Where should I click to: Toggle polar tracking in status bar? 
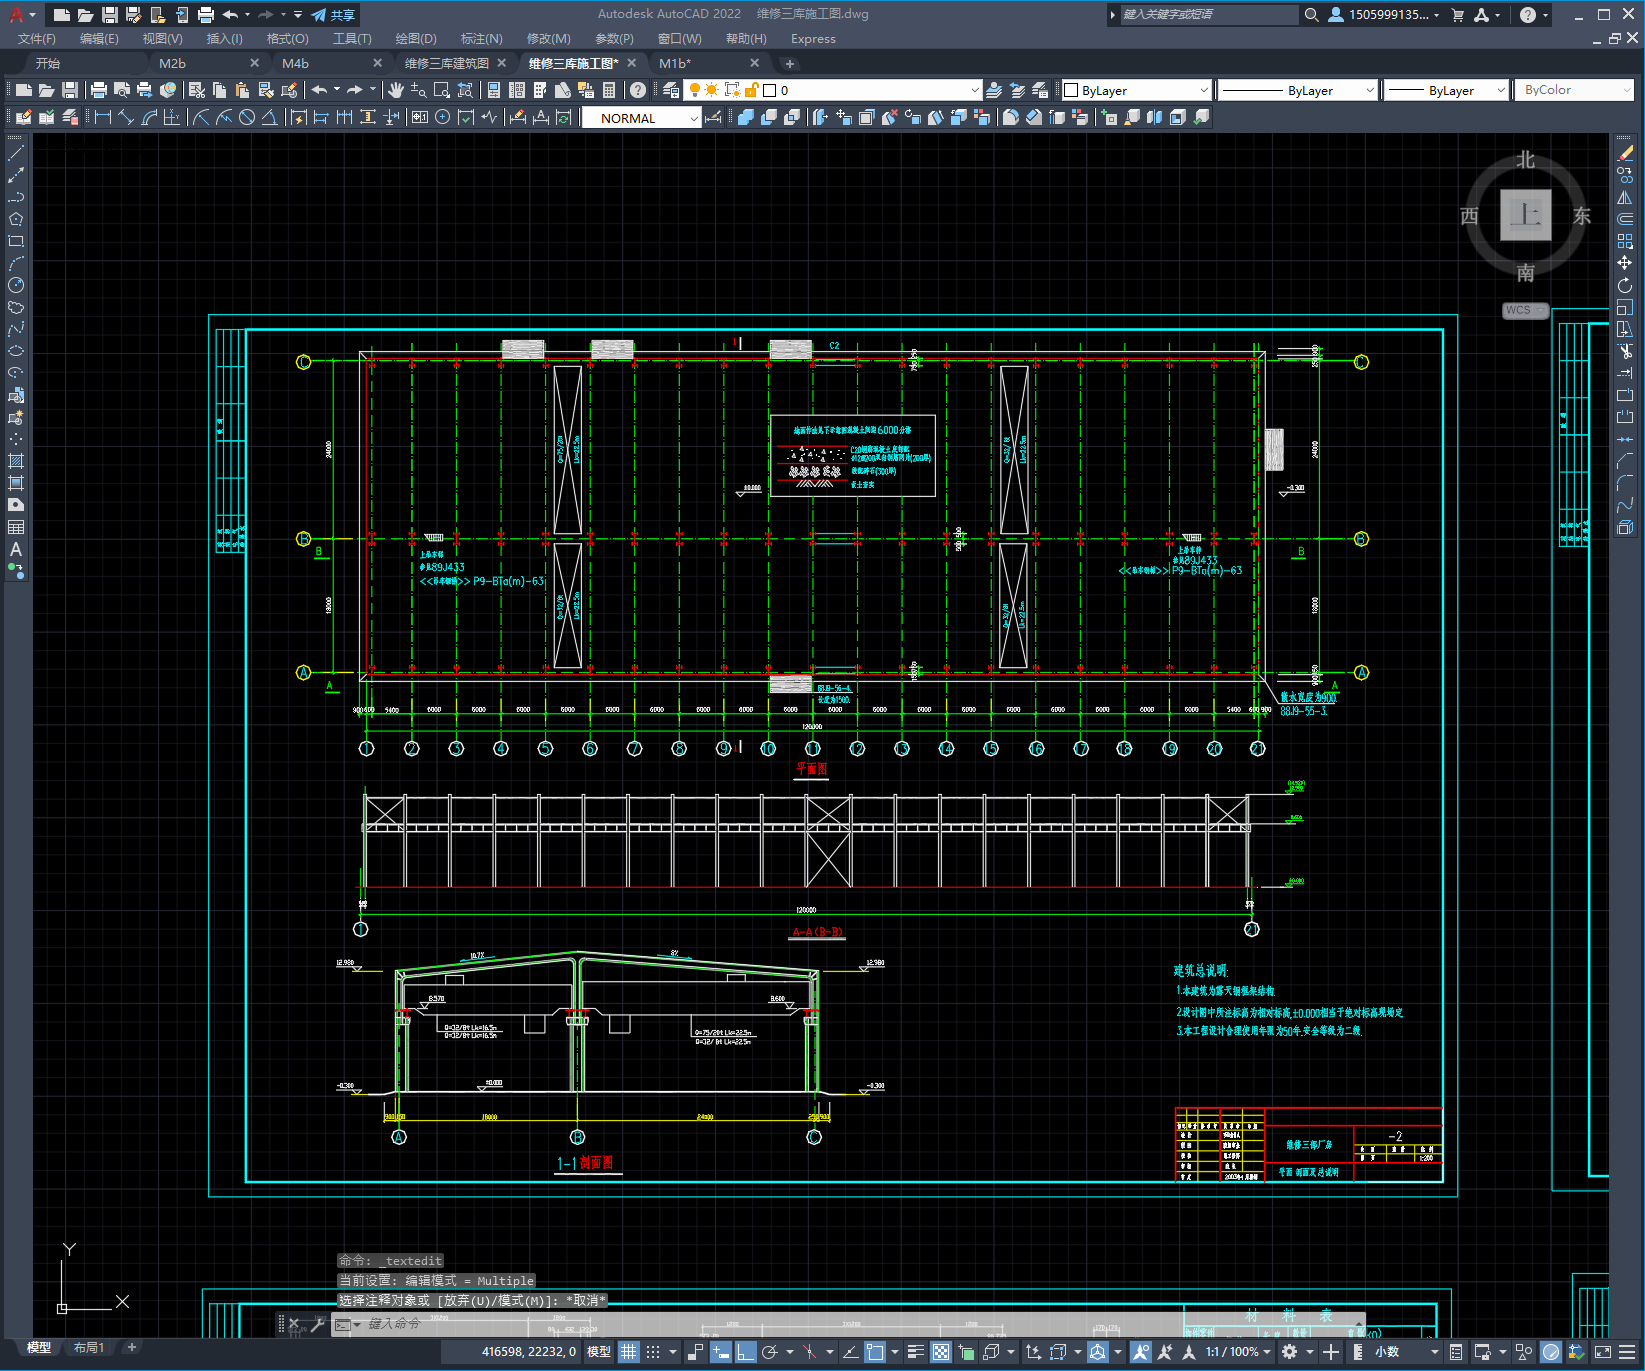[770, 1352]
